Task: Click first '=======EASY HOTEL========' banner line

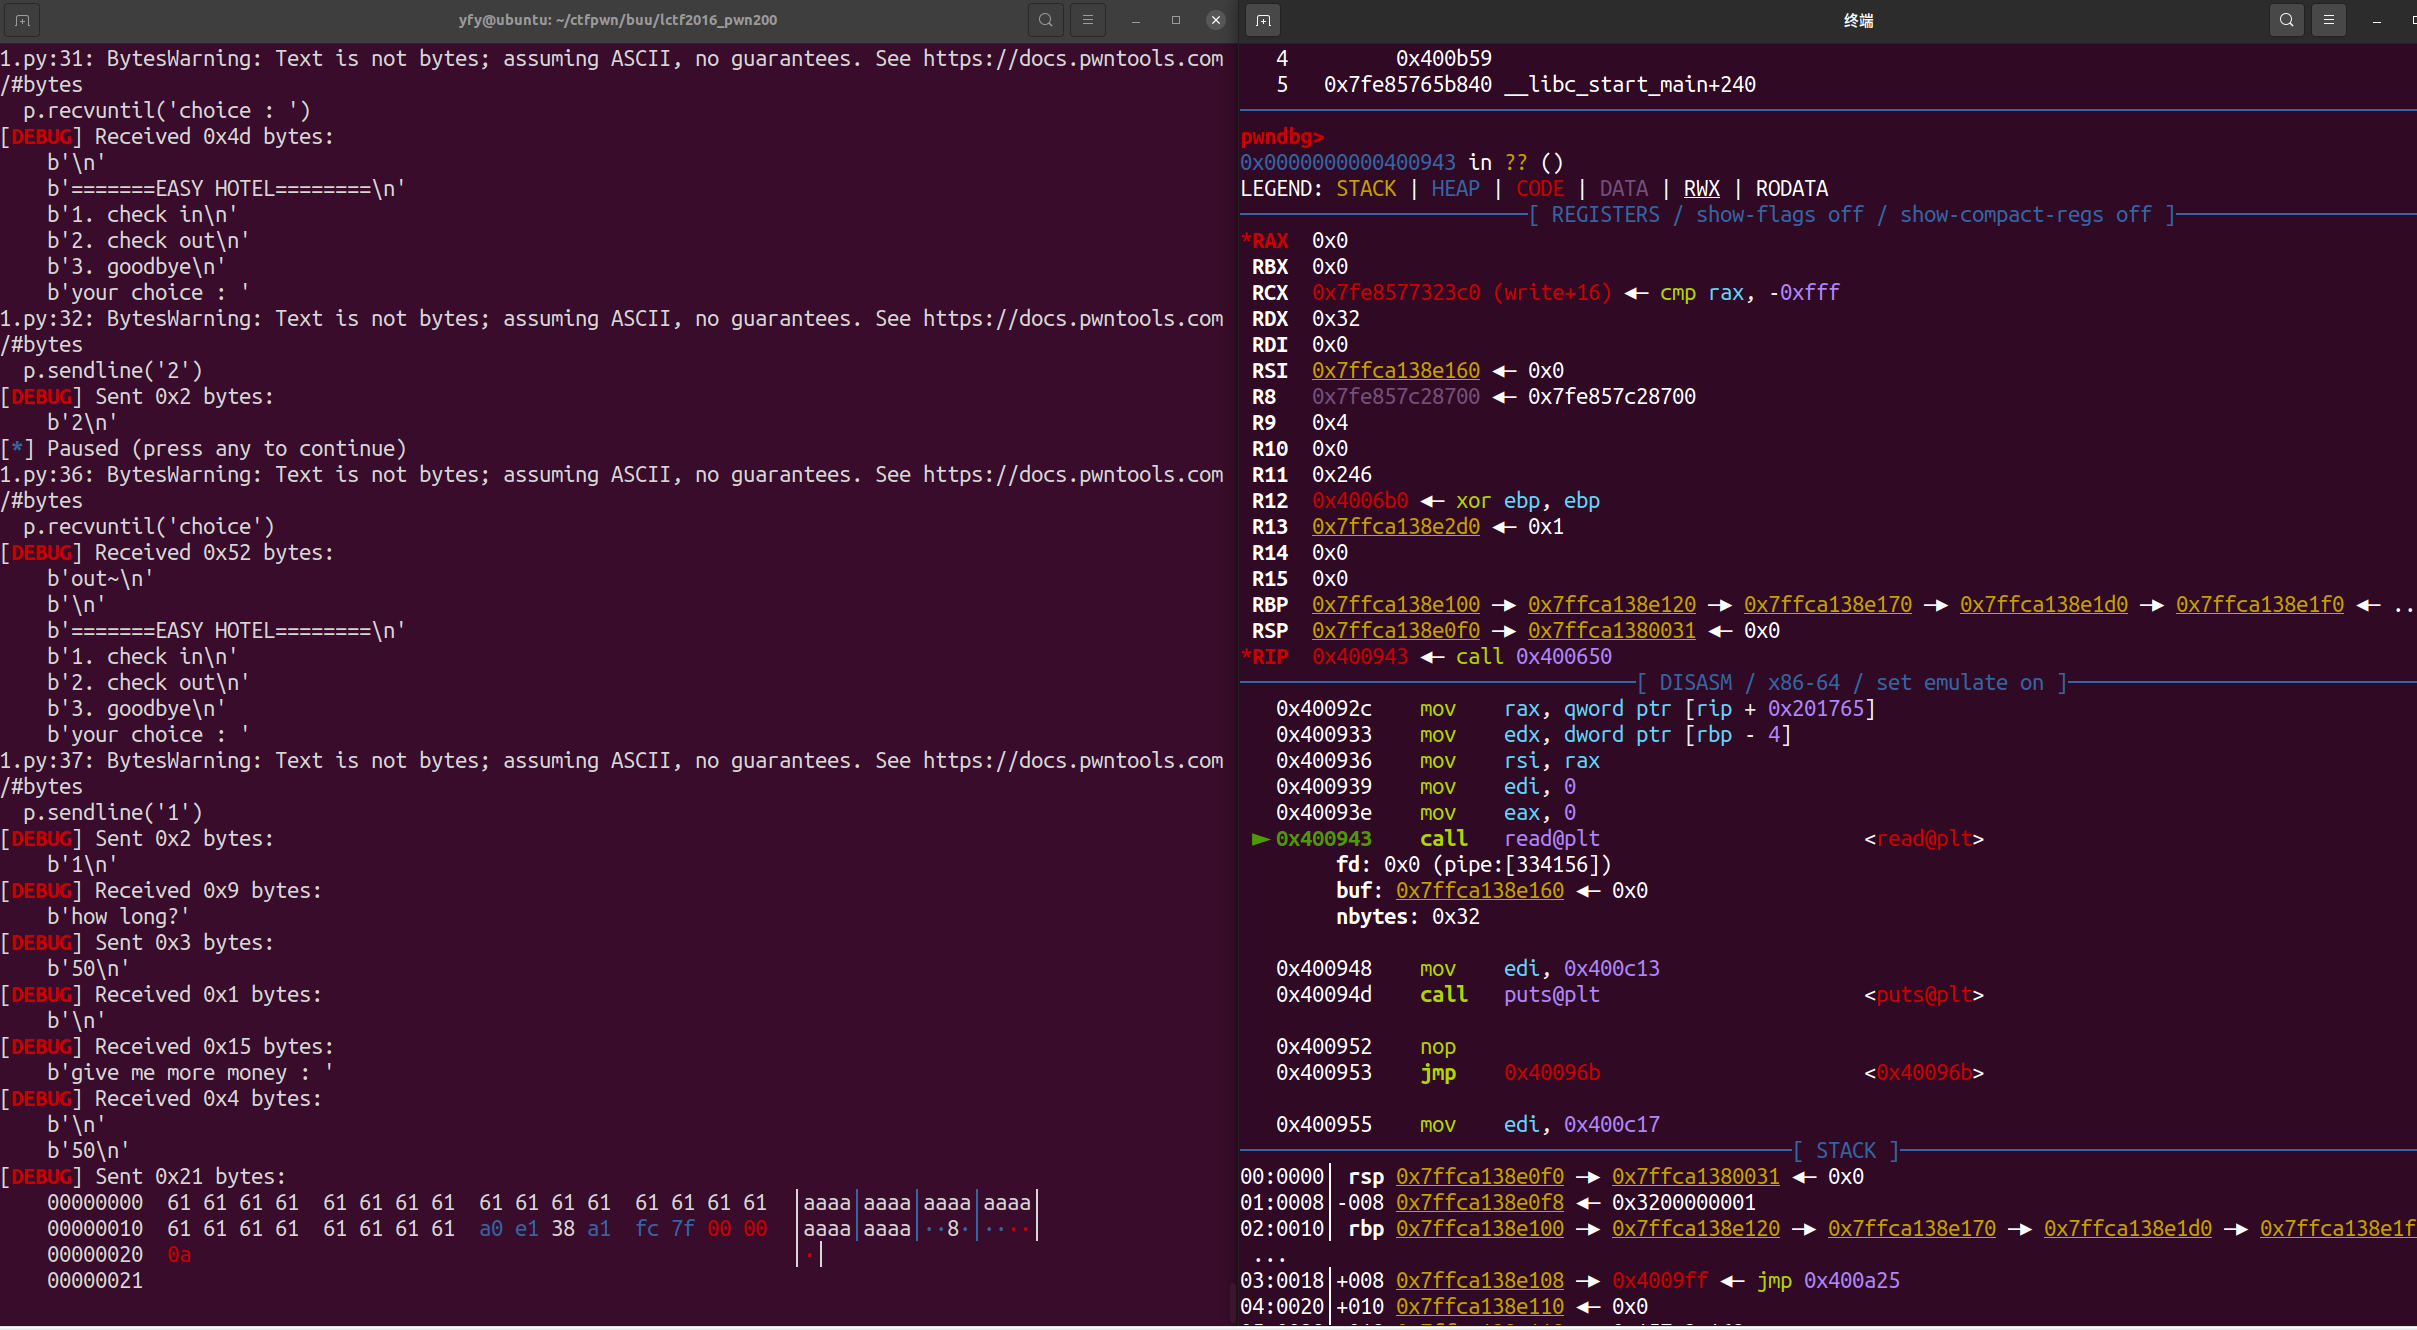Action: 226,189
